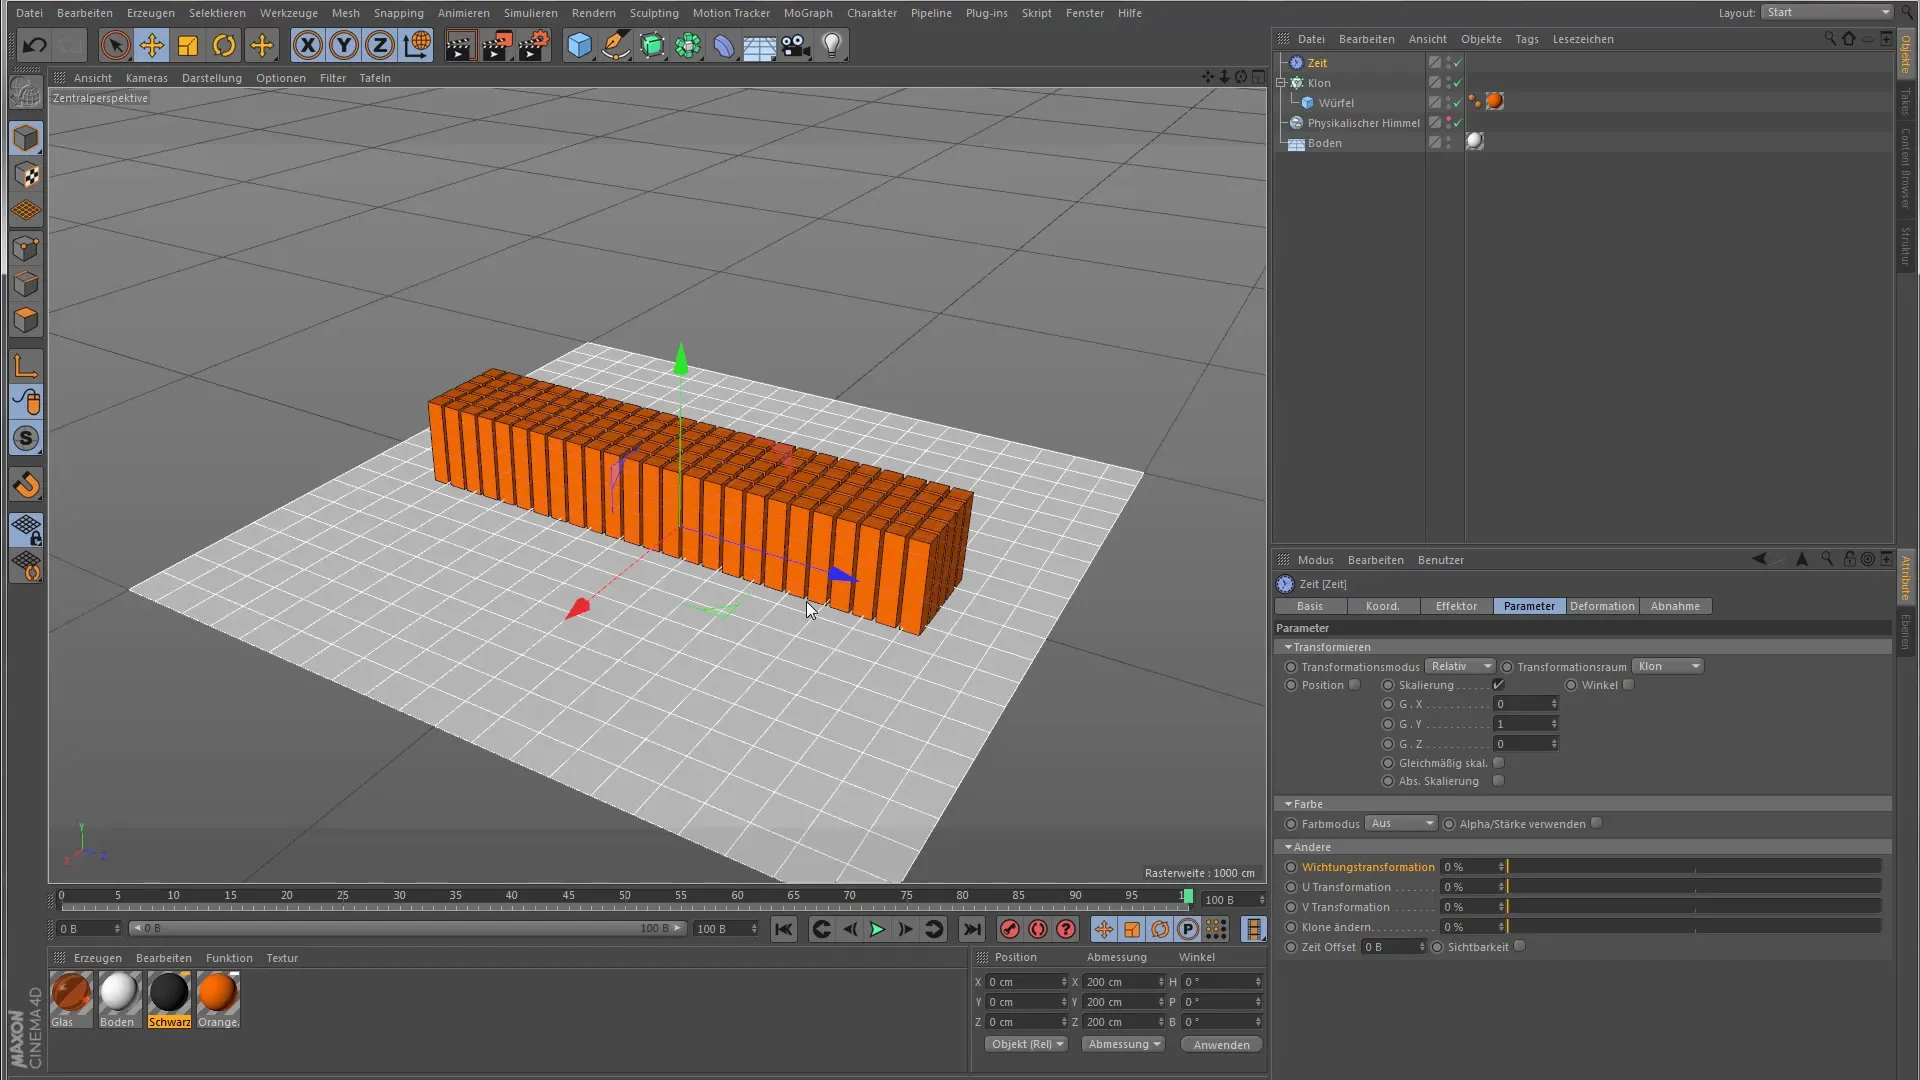This screenshot has width=1920, height=1080.
Task: Select the Live Selection tool
Action: 115,45
